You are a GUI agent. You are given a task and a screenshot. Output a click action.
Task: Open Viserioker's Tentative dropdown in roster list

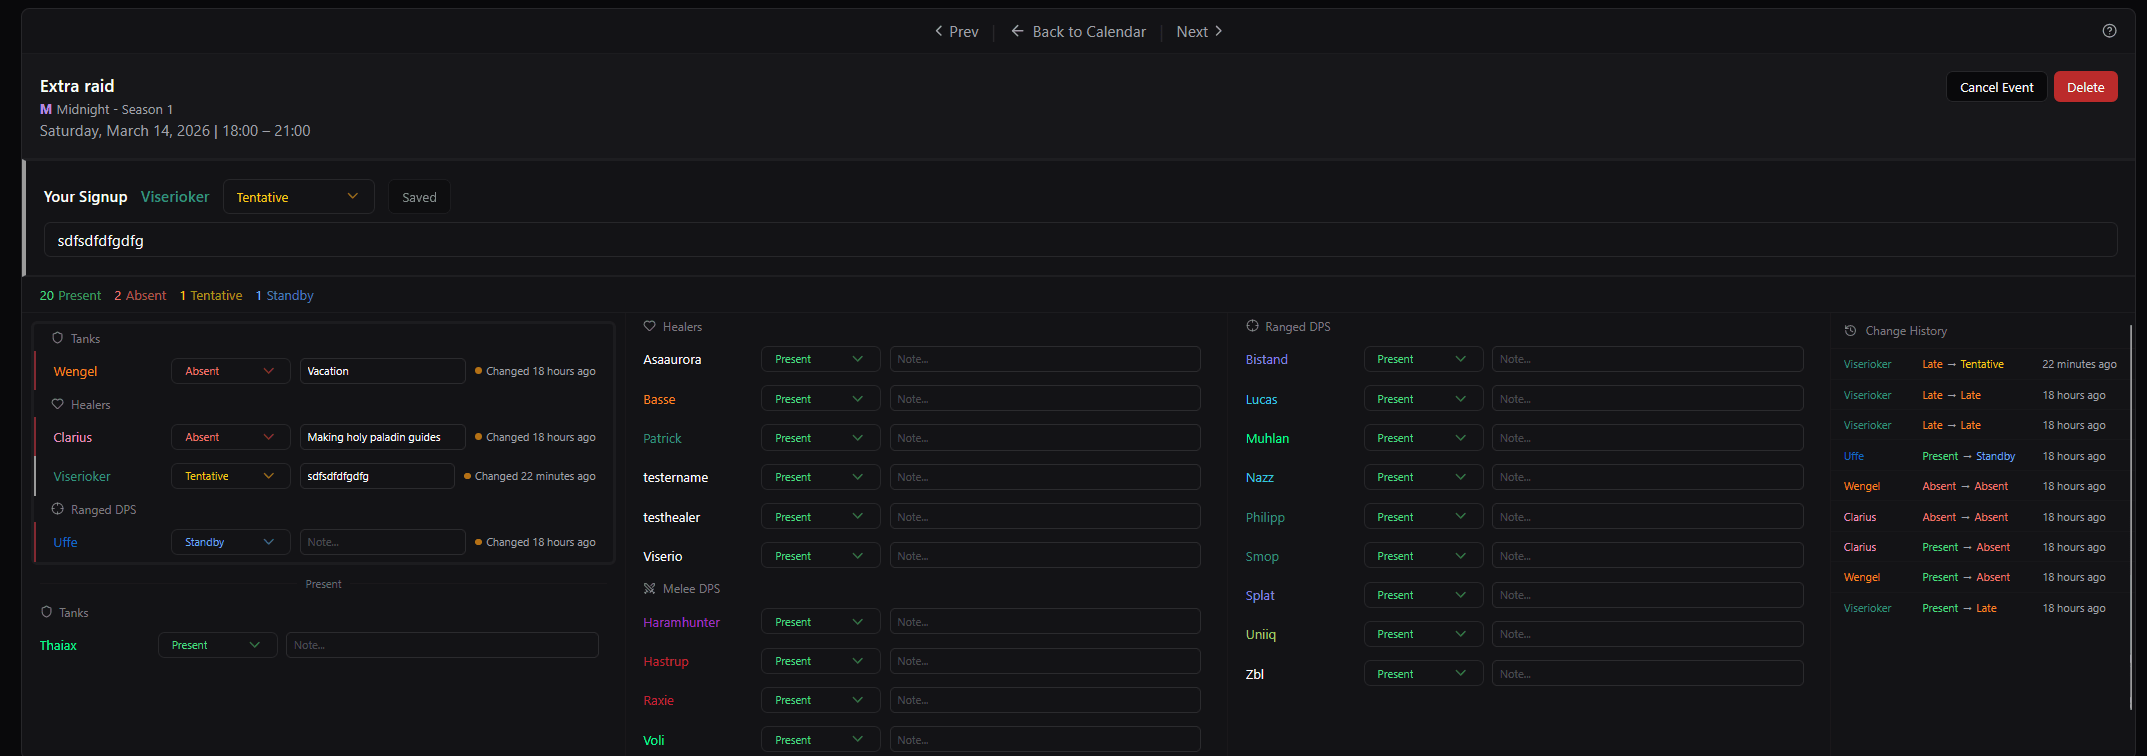[230, 476]
